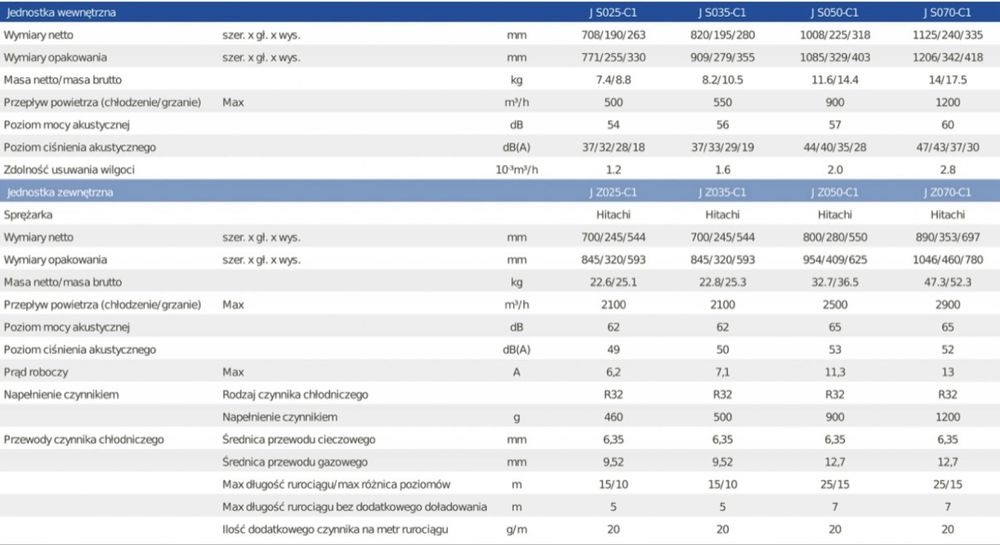The width and height of the screenshot is (1000, 545).
Task: Select working current value '7,1'
Action: coord(722,372)
